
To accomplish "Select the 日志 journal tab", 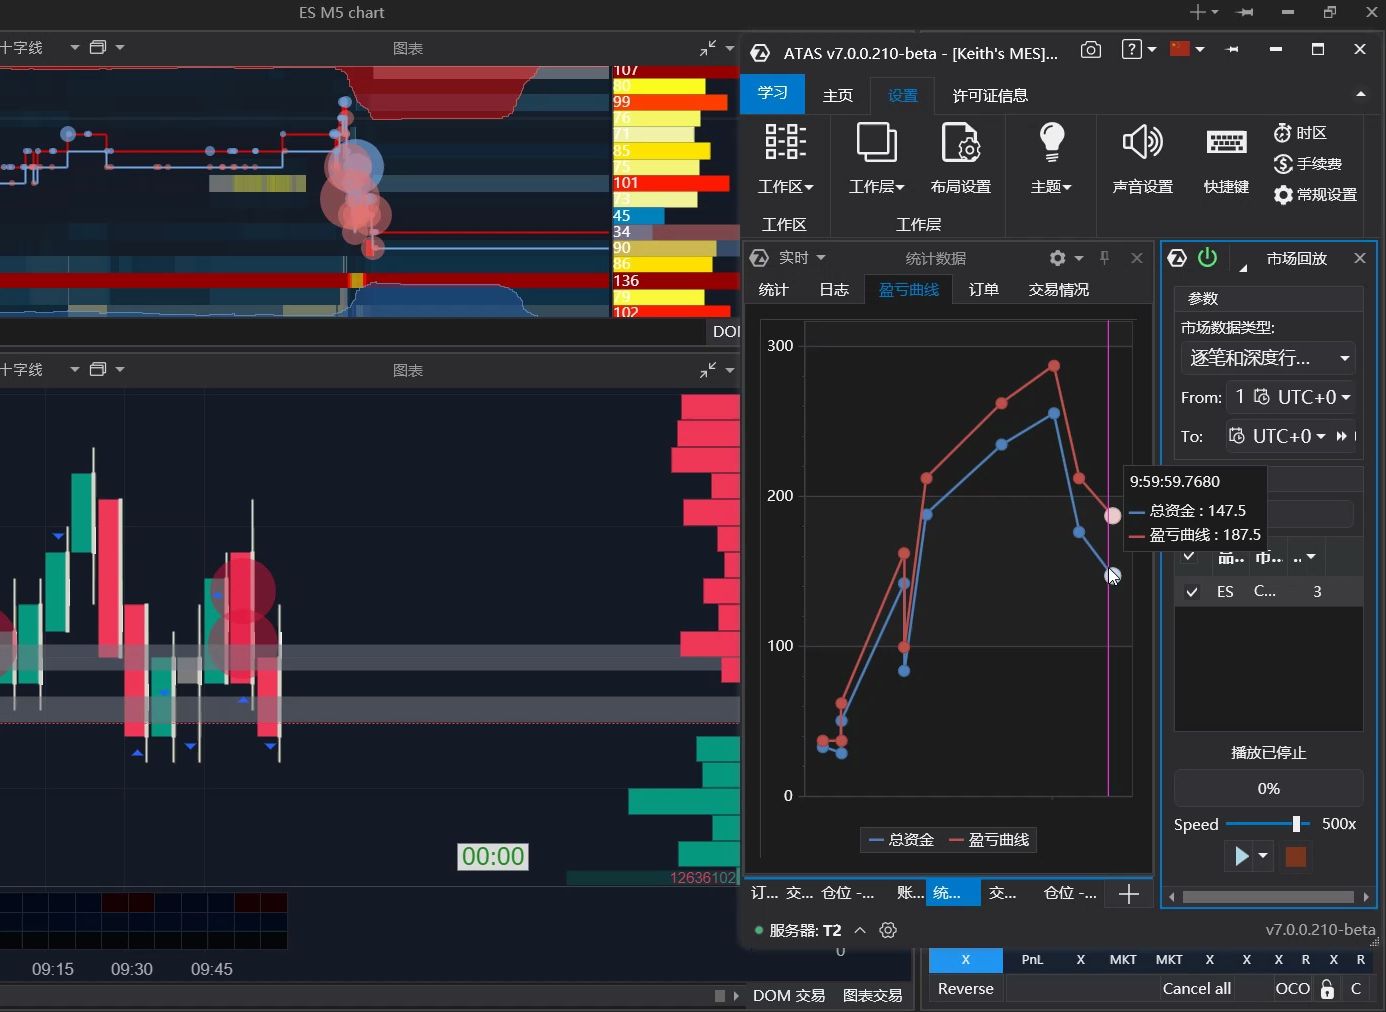I will point(834,289).
